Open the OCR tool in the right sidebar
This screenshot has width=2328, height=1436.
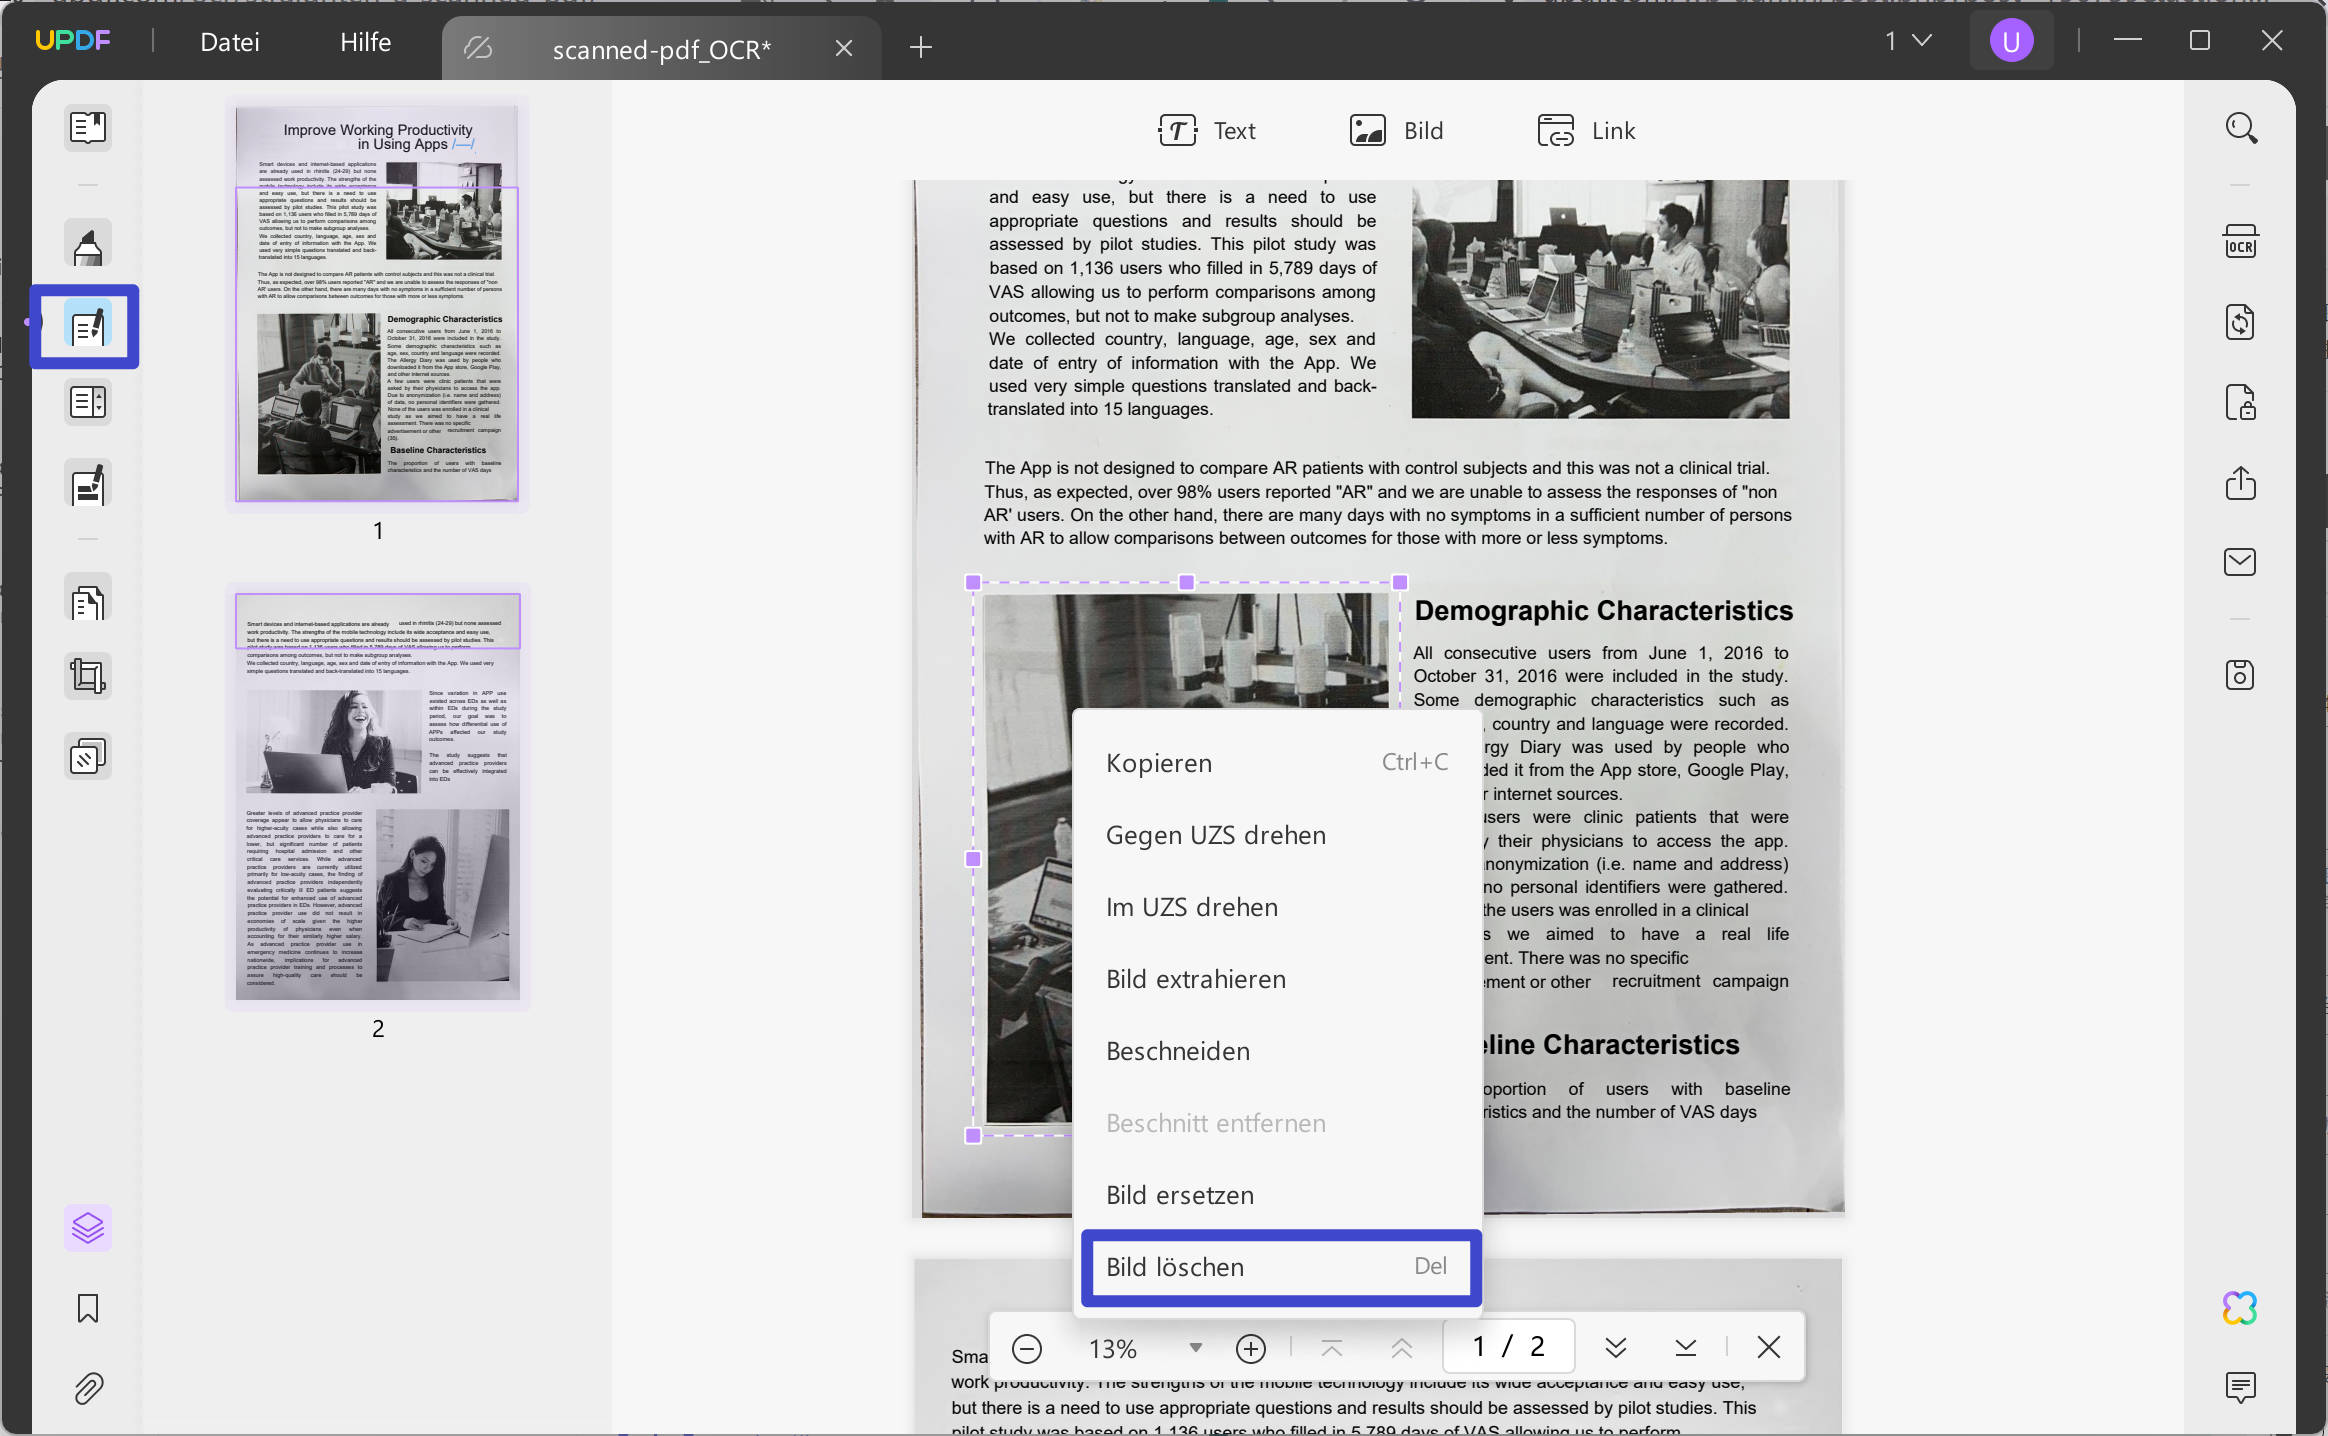[2240, 241]
